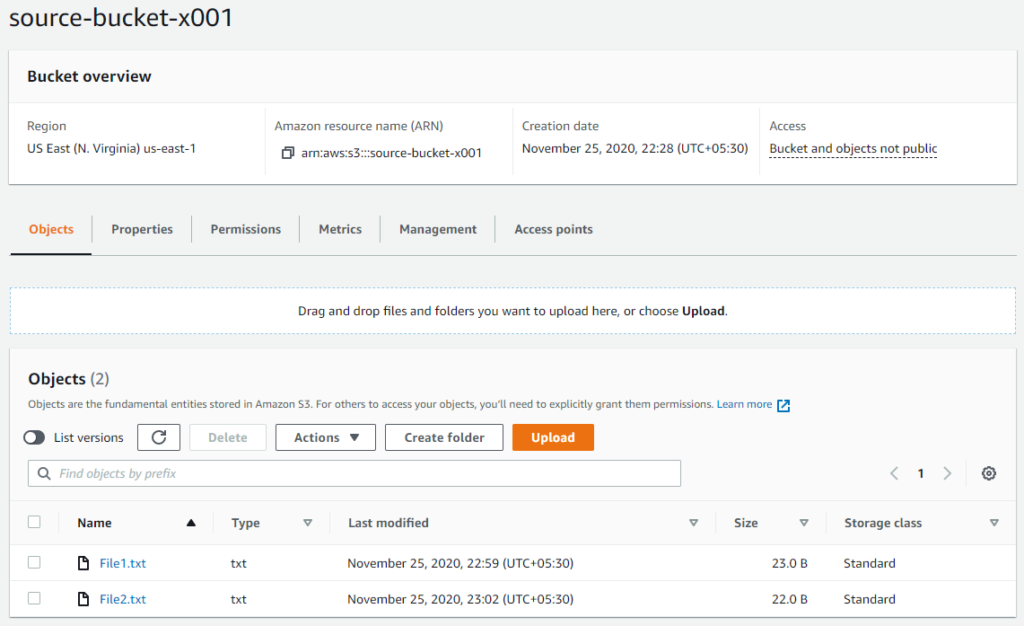1024x626 pixels.
Task: Click File2.txt Standard storage class cell
Action: coord(869,599)
